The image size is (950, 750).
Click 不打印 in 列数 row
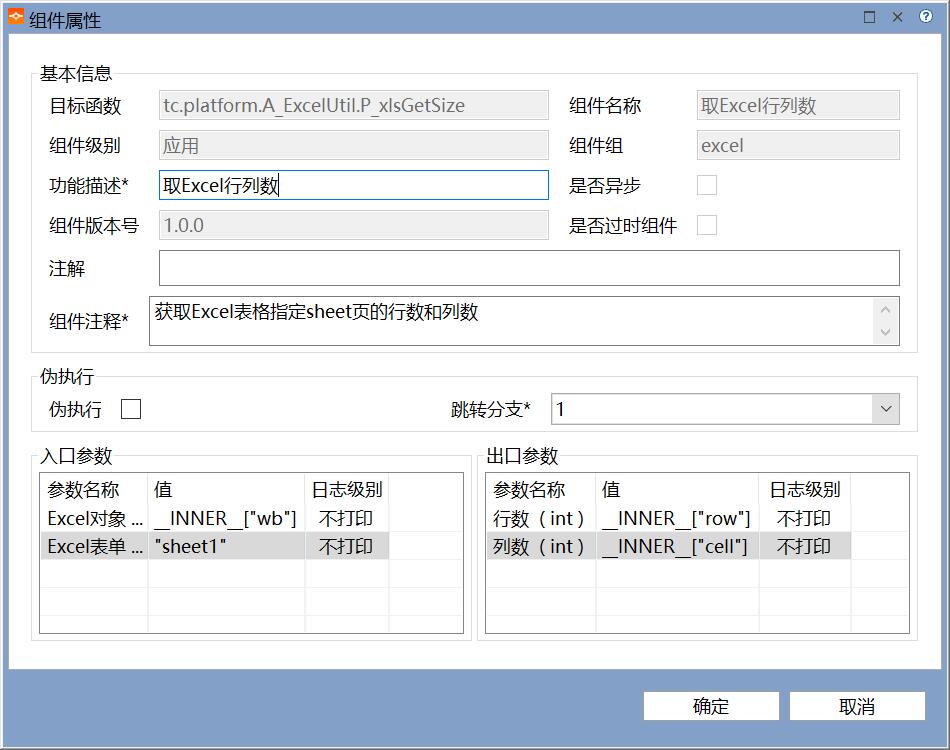pyautogui.click(x=804, y=546)
